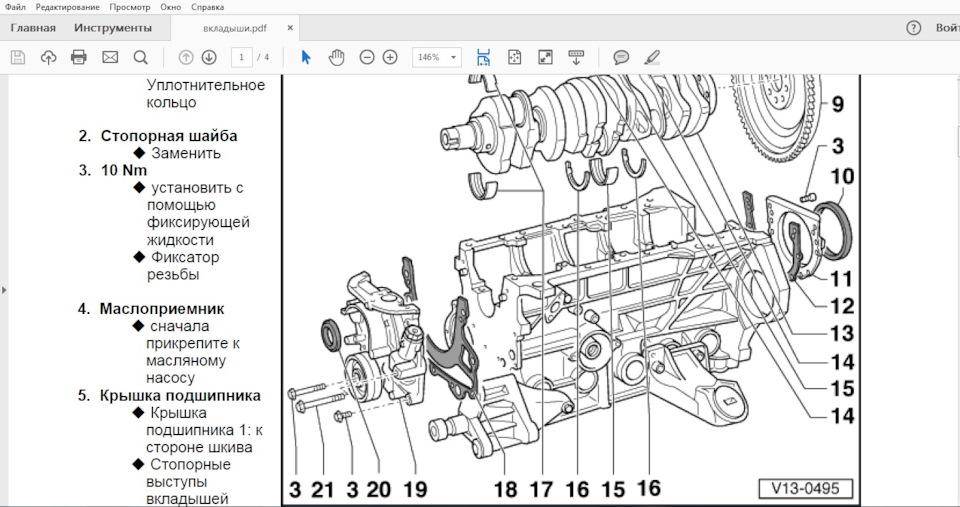The image size is (960, 507).
Task: Click the figure label V13-0495
Action: tap(804, 489)
